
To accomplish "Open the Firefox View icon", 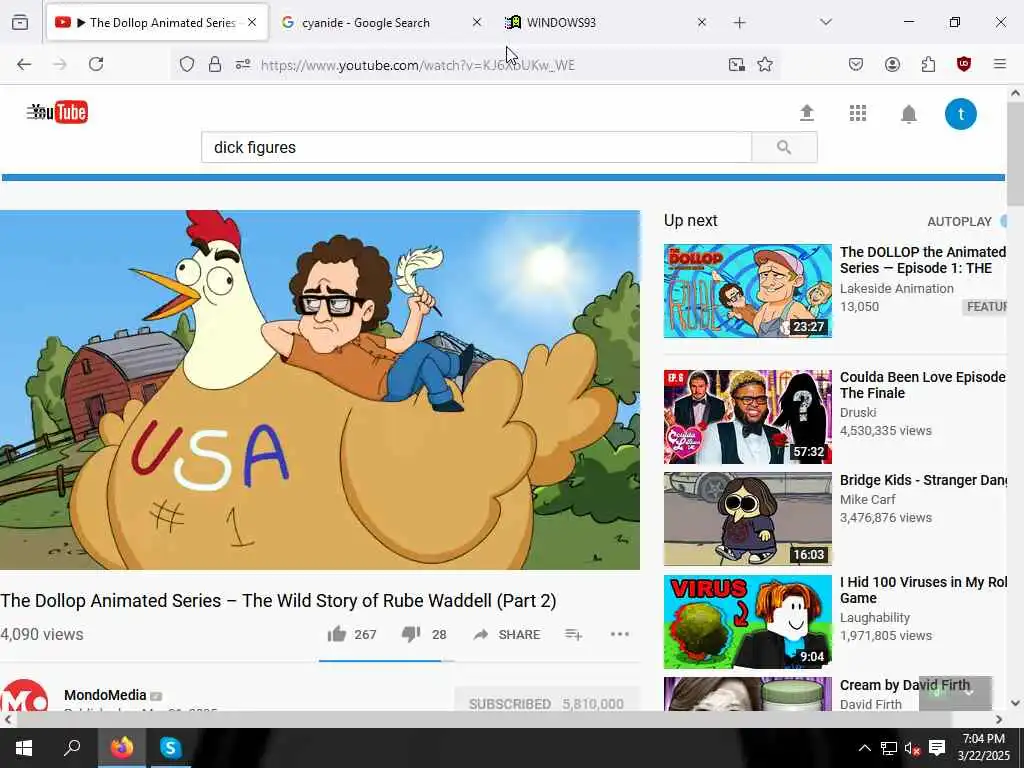I will coord(20,22).
